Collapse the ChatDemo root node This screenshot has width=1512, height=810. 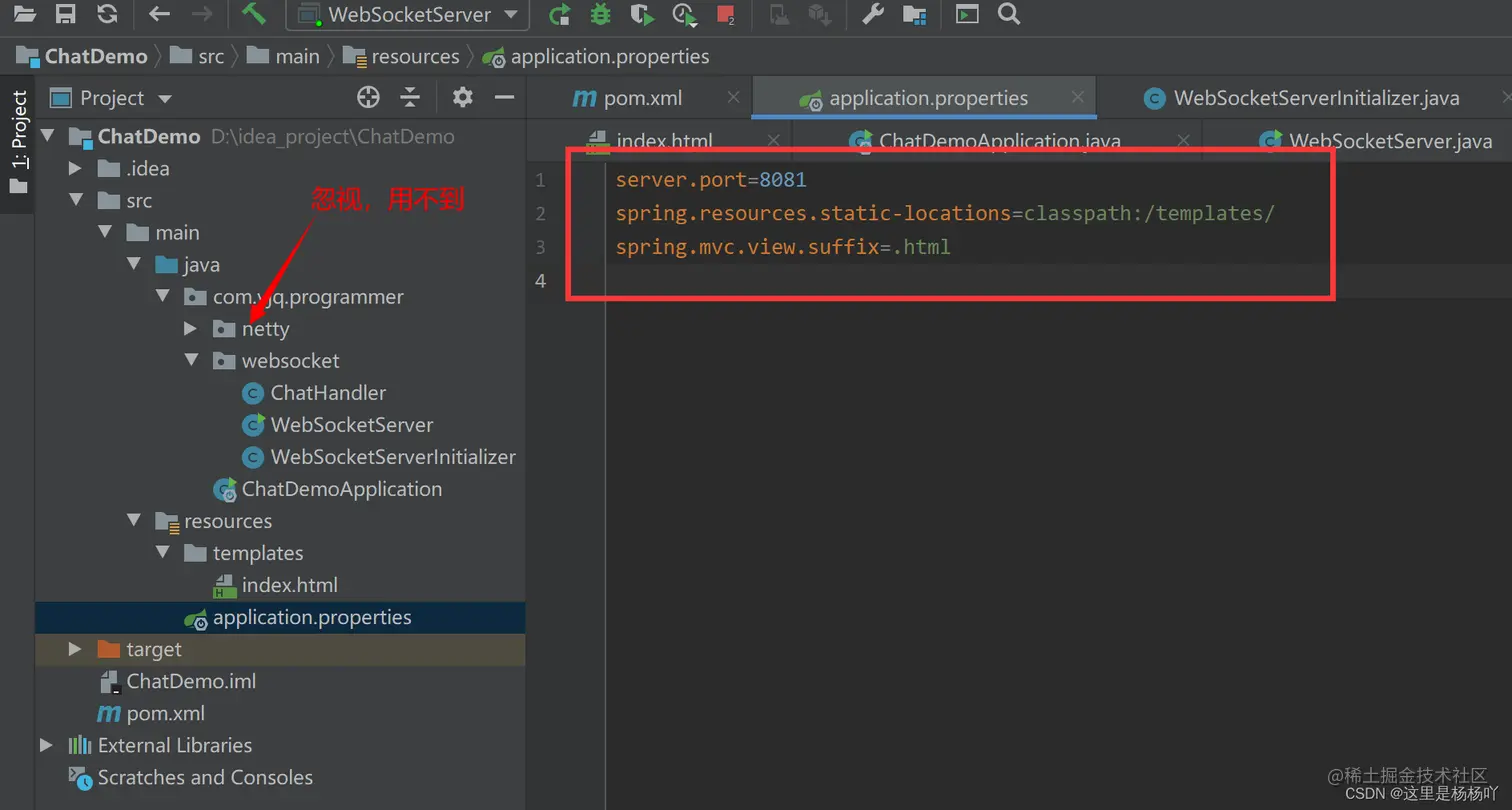click(47, 136)
